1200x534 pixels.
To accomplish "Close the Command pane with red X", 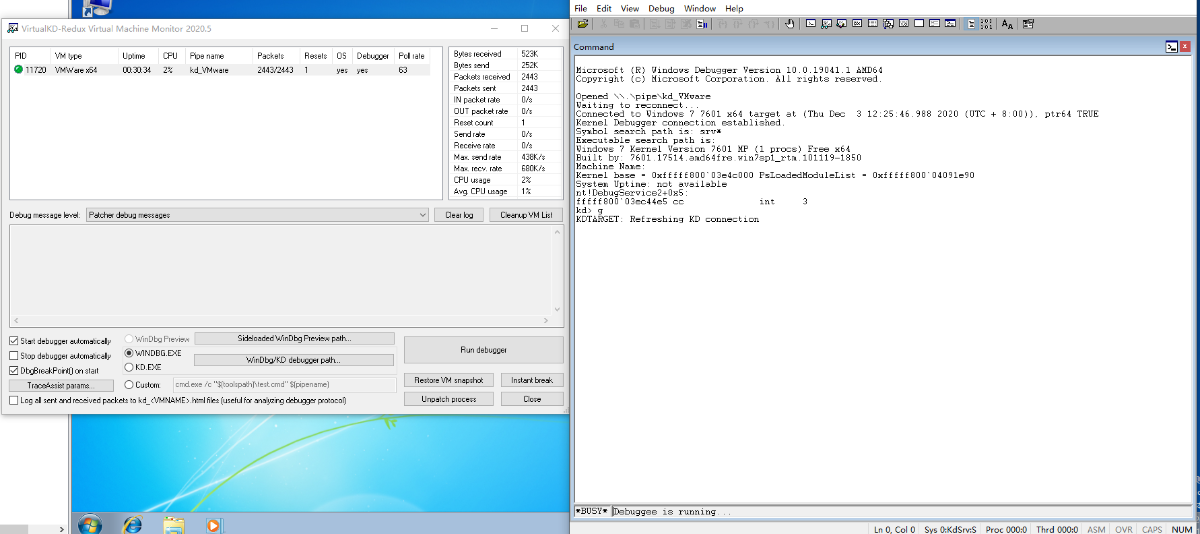I will pyautogui.click(x=1185, y=47).
